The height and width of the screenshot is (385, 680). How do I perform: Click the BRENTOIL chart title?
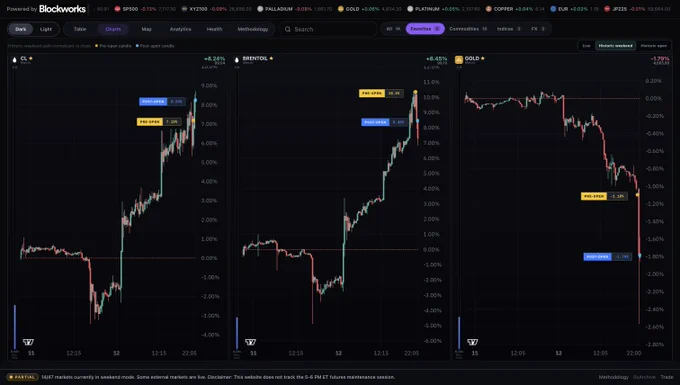[255, 58]
